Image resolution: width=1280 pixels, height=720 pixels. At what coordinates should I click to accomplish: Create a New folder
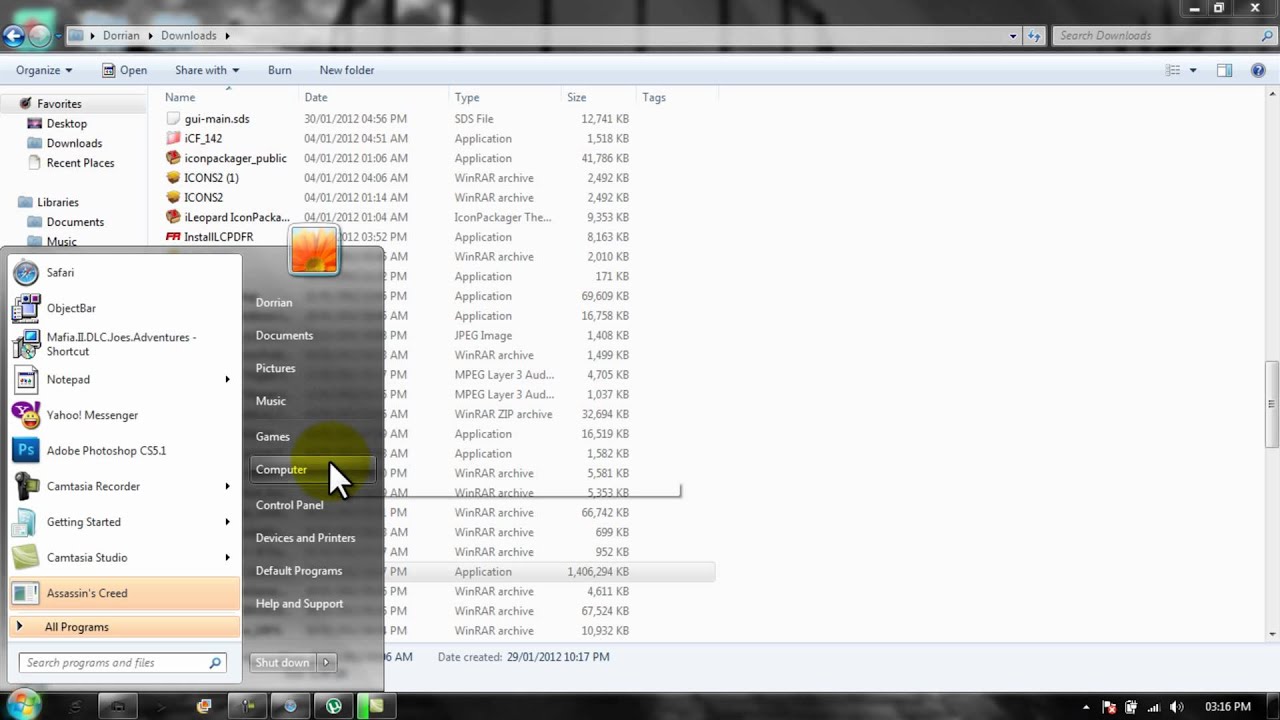point(347,70)
